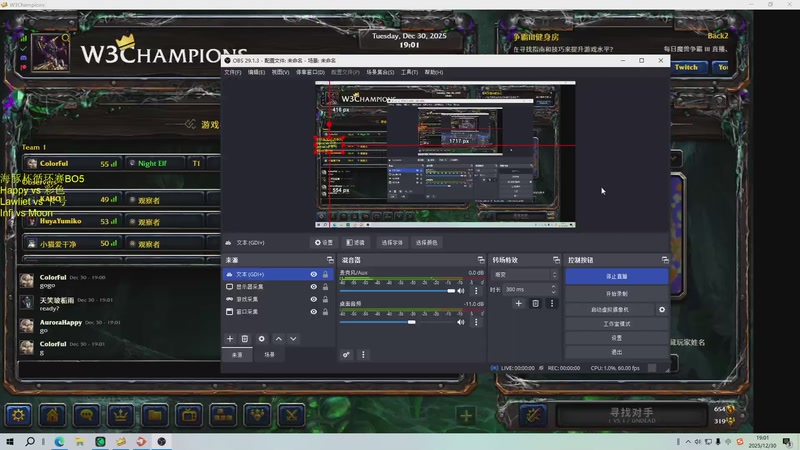Open mixer panel three-dot menu at bottom

(363, 355)
